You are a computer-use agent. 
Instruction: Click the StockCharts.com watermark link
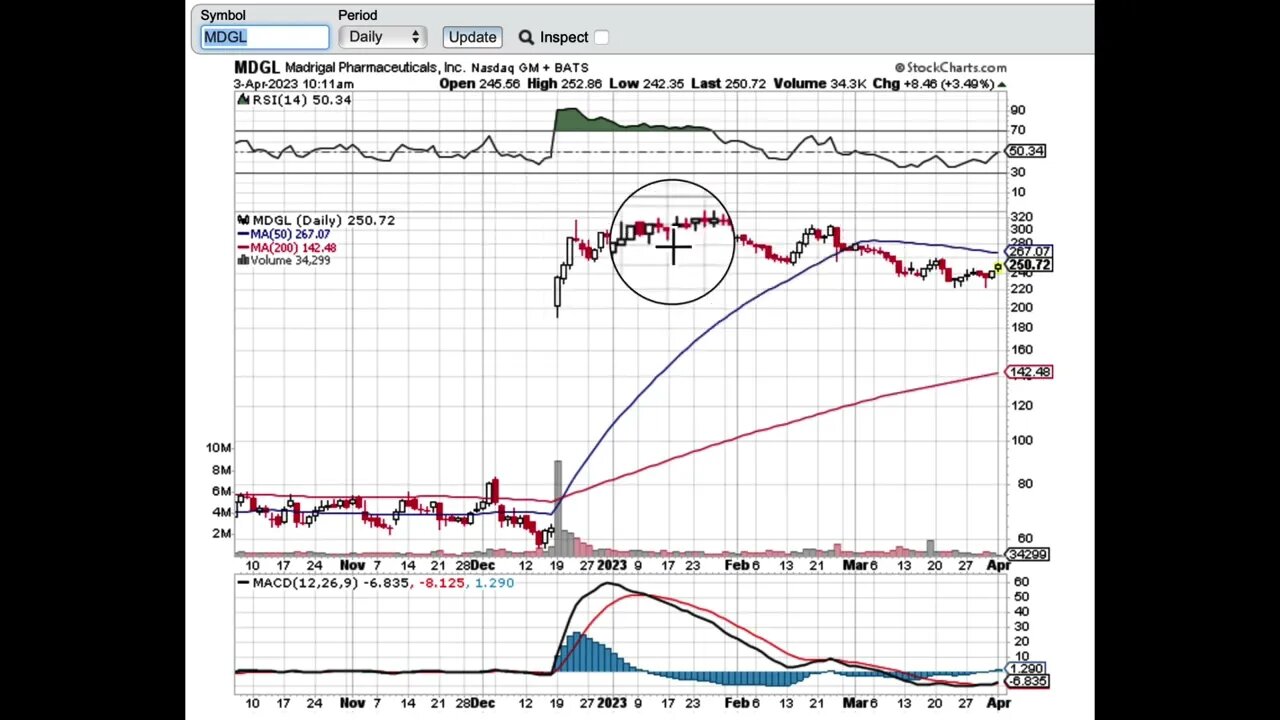coord(950,68)
